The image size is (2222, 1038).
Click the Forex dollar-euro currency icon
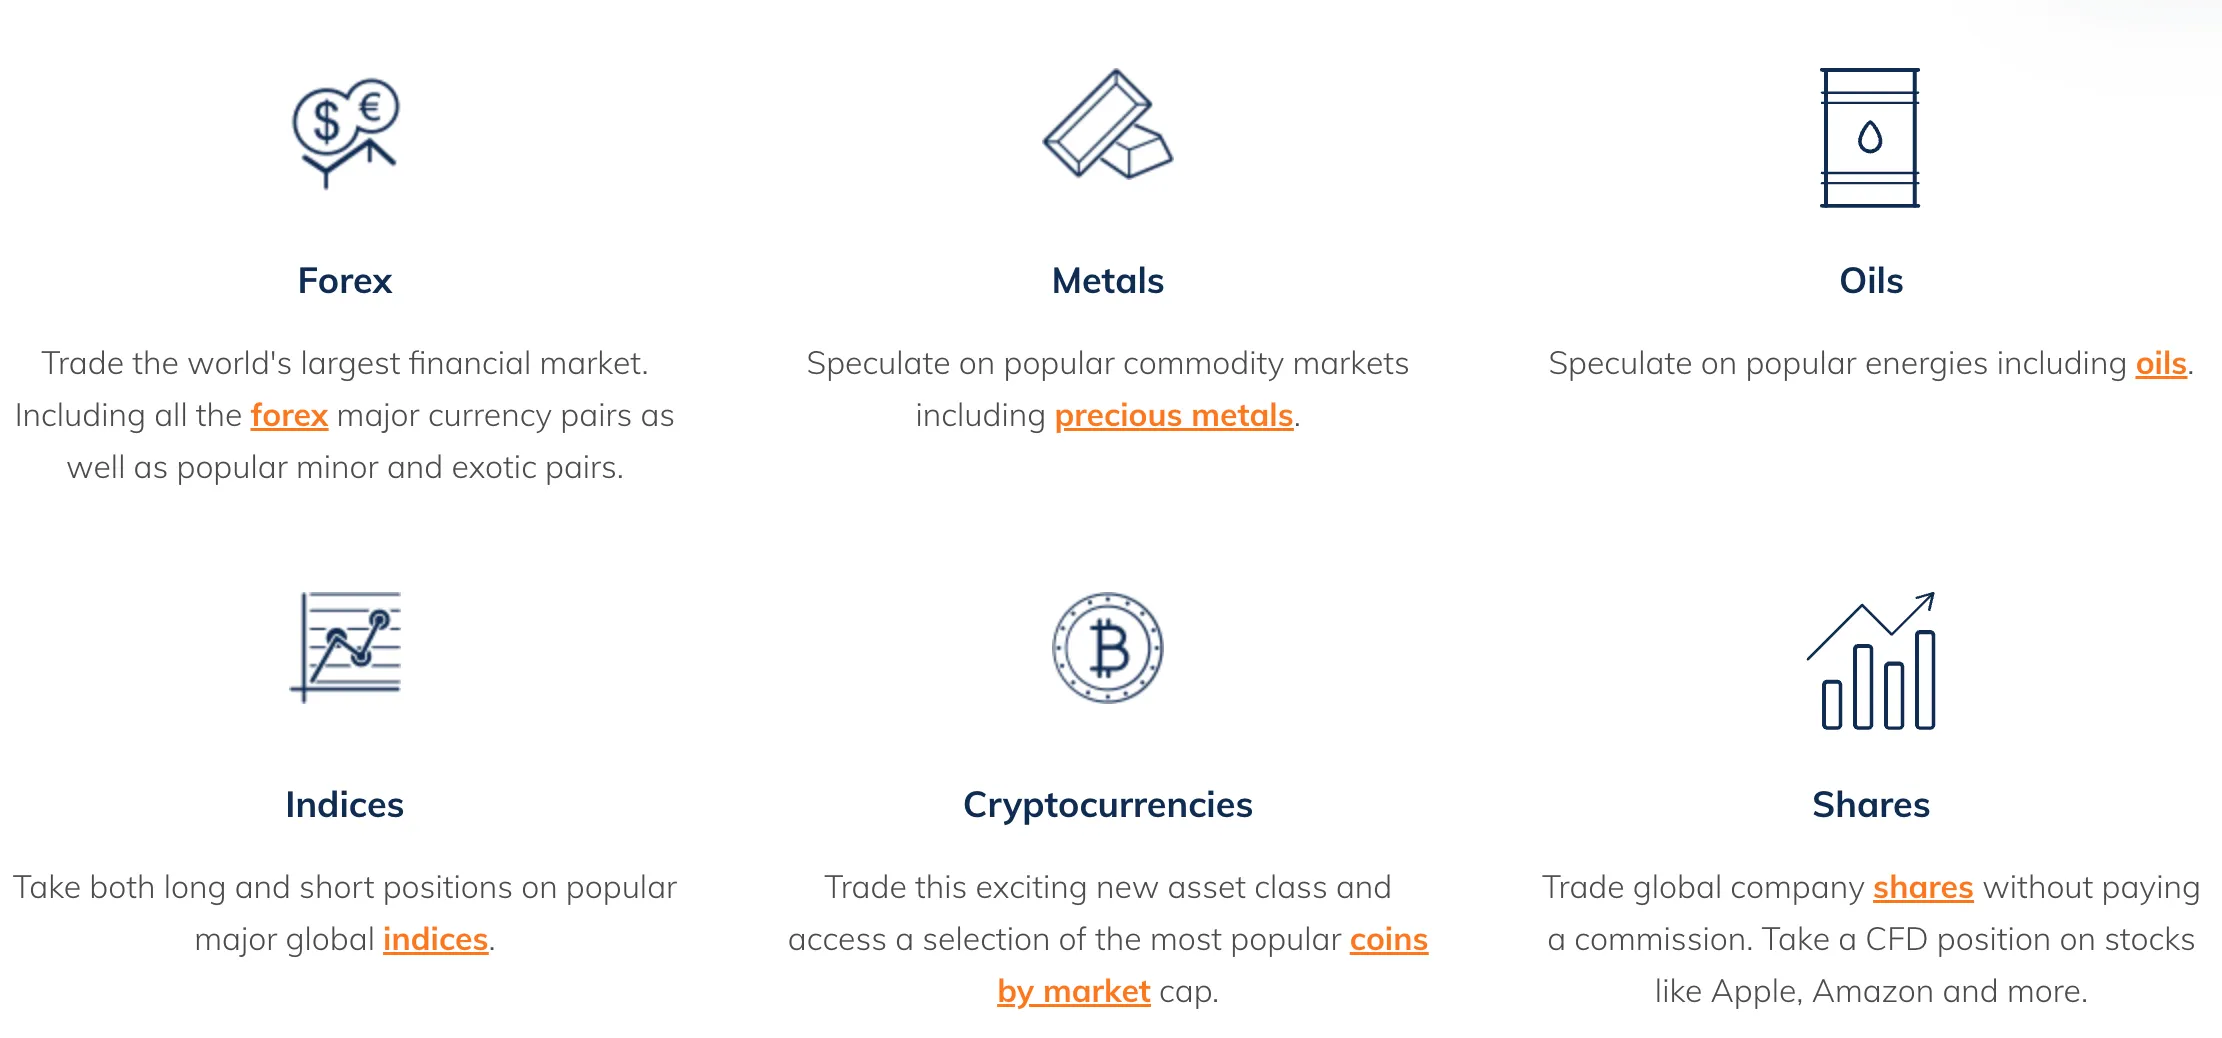coord(345,133)
